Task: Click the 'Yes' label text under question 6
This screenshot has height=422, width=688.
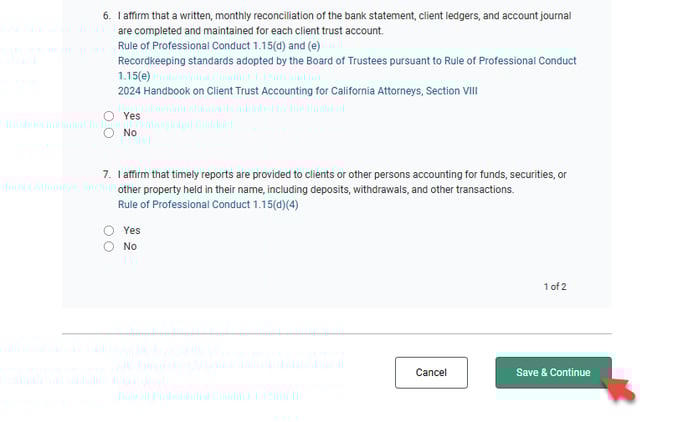Action: point(132,116)
